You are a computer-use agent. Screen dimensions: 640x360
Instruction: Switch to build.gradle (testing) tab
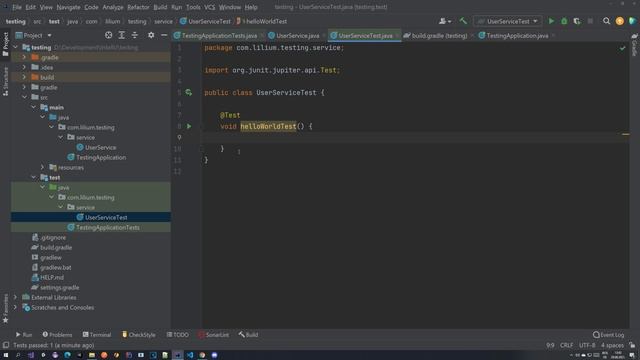[438, 36]
